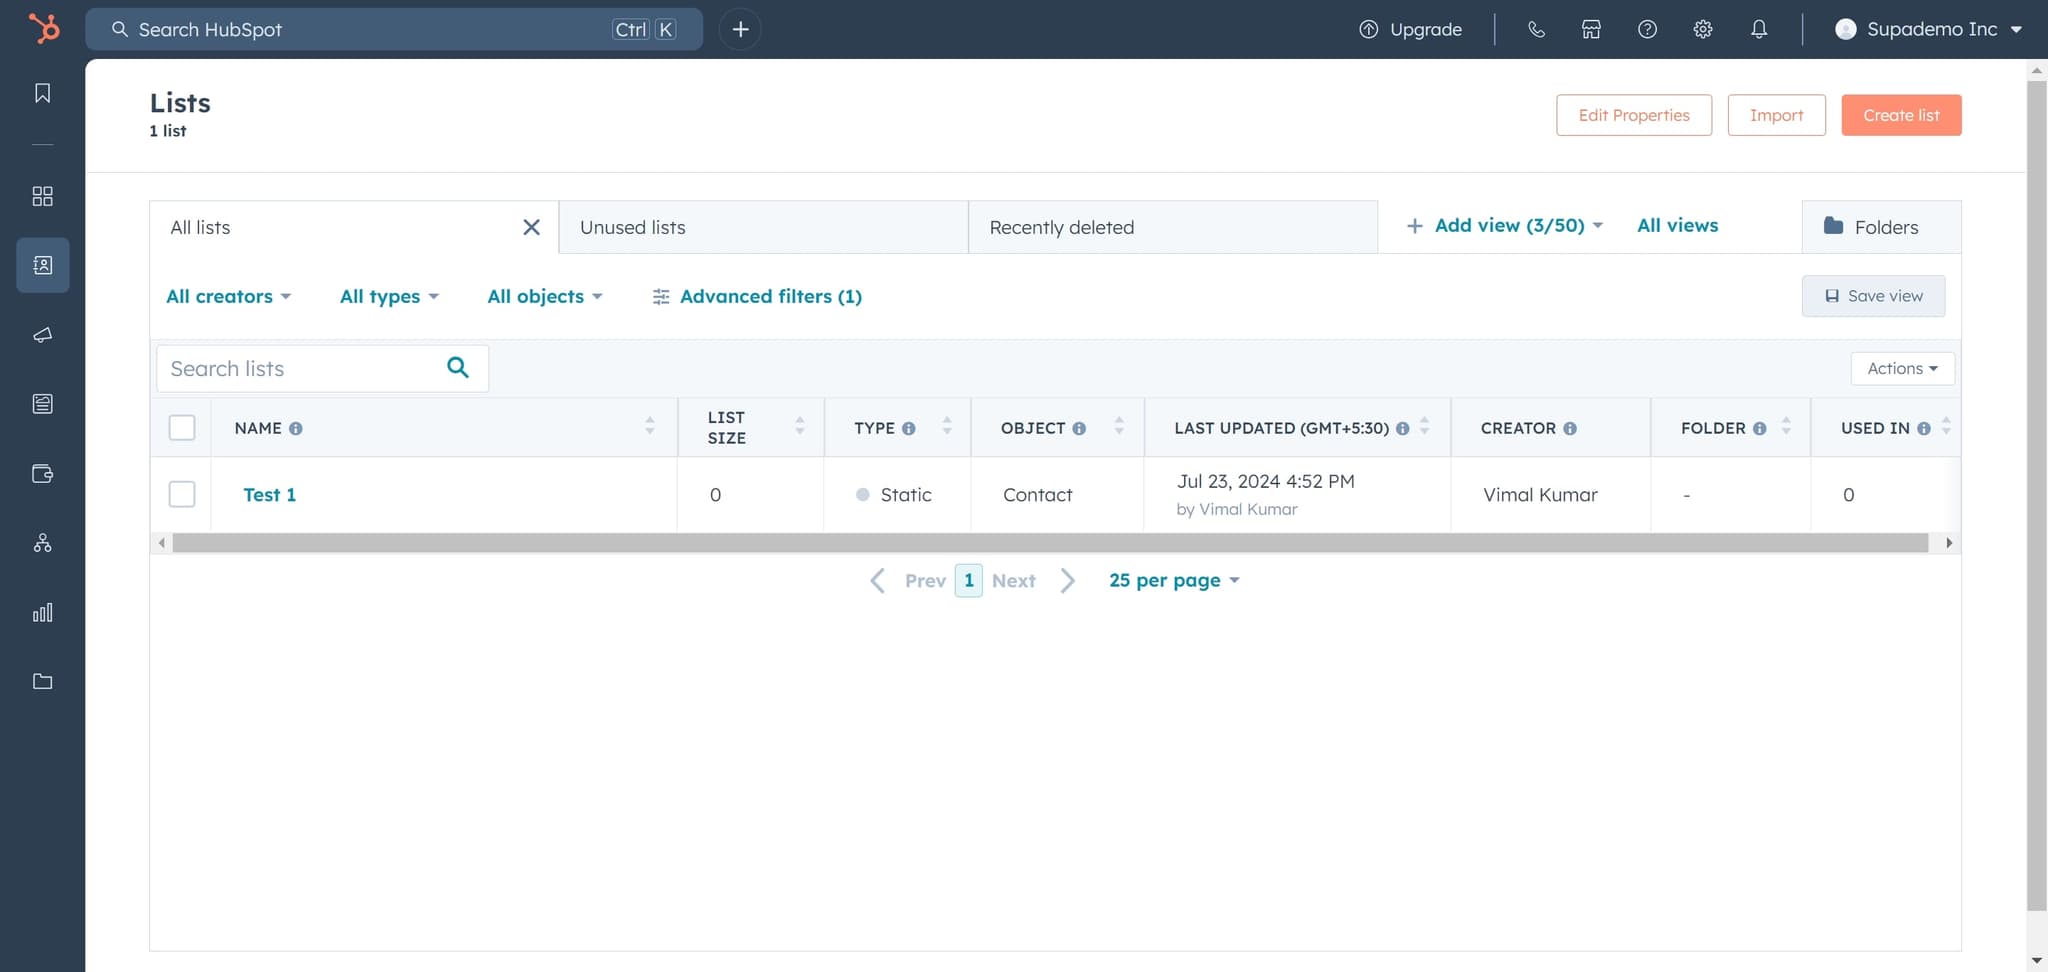
Task: Open the notifications bell icon
Action: tap(1758, 29)
